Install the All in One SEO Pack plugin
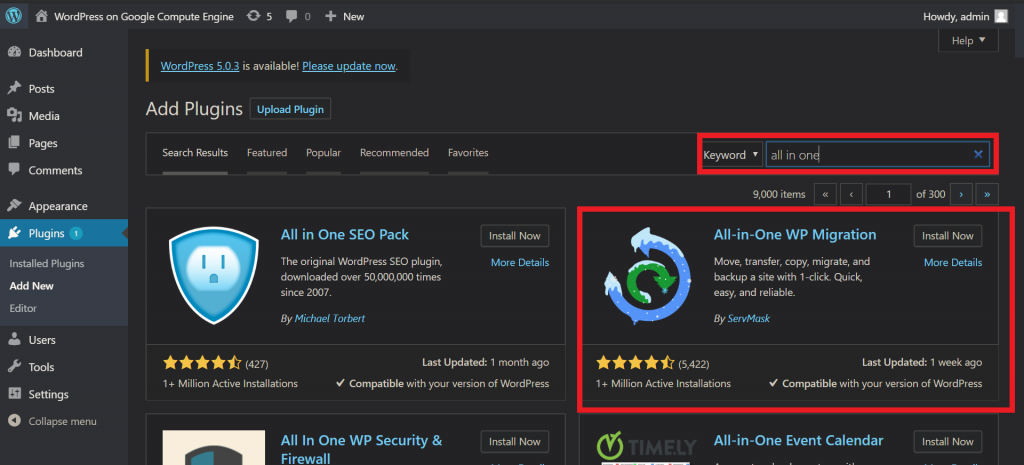 pos(515,236)
